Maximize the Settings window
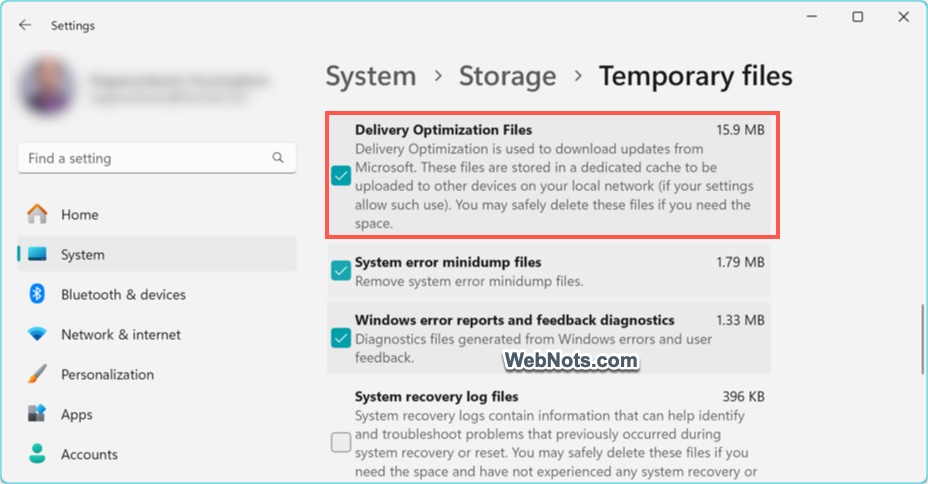928x484 pixels. coord(857,18)
